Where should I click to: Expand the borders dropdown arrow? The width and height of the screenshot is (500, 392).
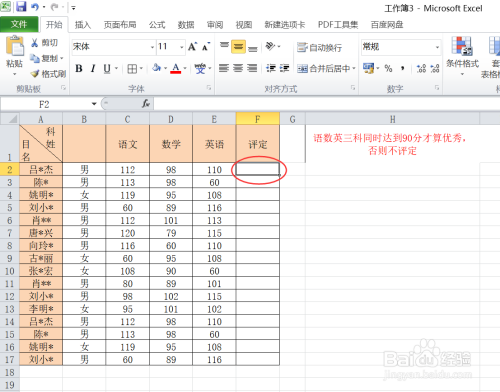(x=141, y=69)
